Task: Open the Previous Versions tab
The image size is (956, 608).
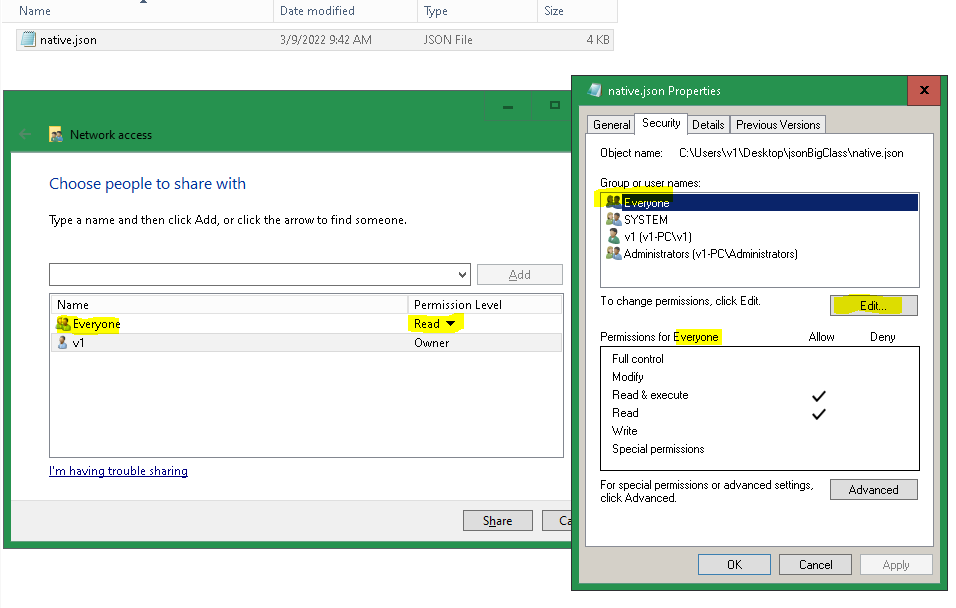Action: pyautogui.click(x=777, y=124)
